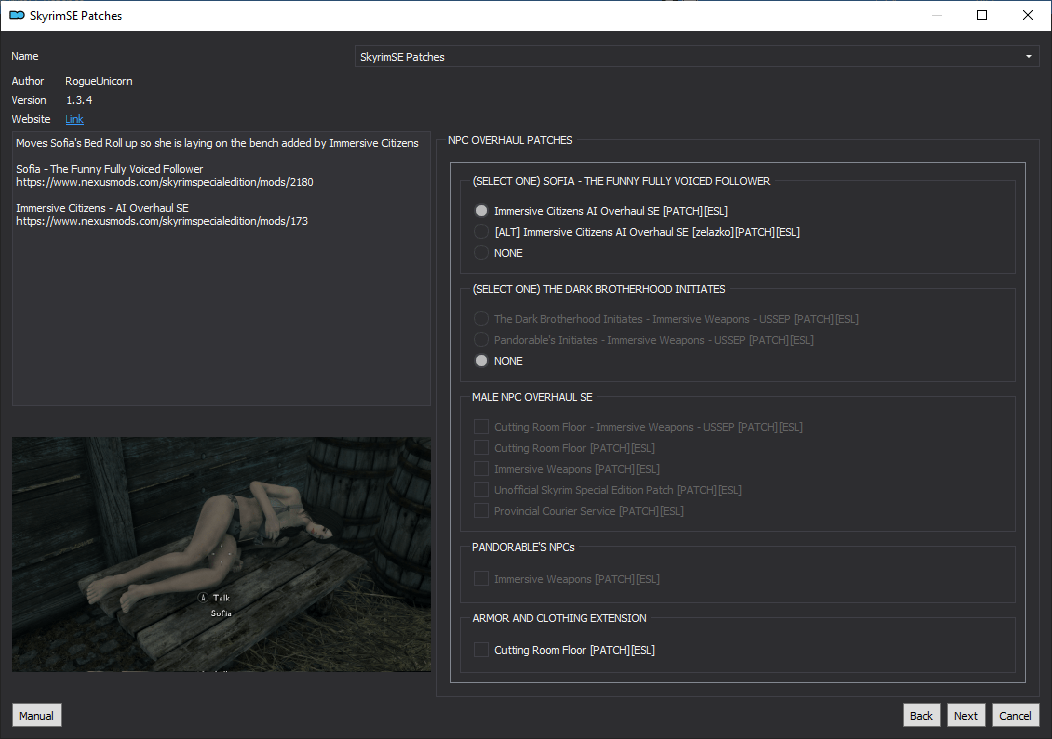Maximize the SkyrimSE Patches window
This screenshot has height=739, width=1052.
982,15
